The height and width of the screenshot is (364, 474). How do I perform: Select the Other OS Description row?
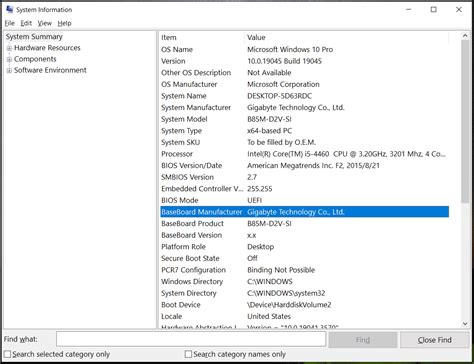pyautogui.click(x=304, y=73)
